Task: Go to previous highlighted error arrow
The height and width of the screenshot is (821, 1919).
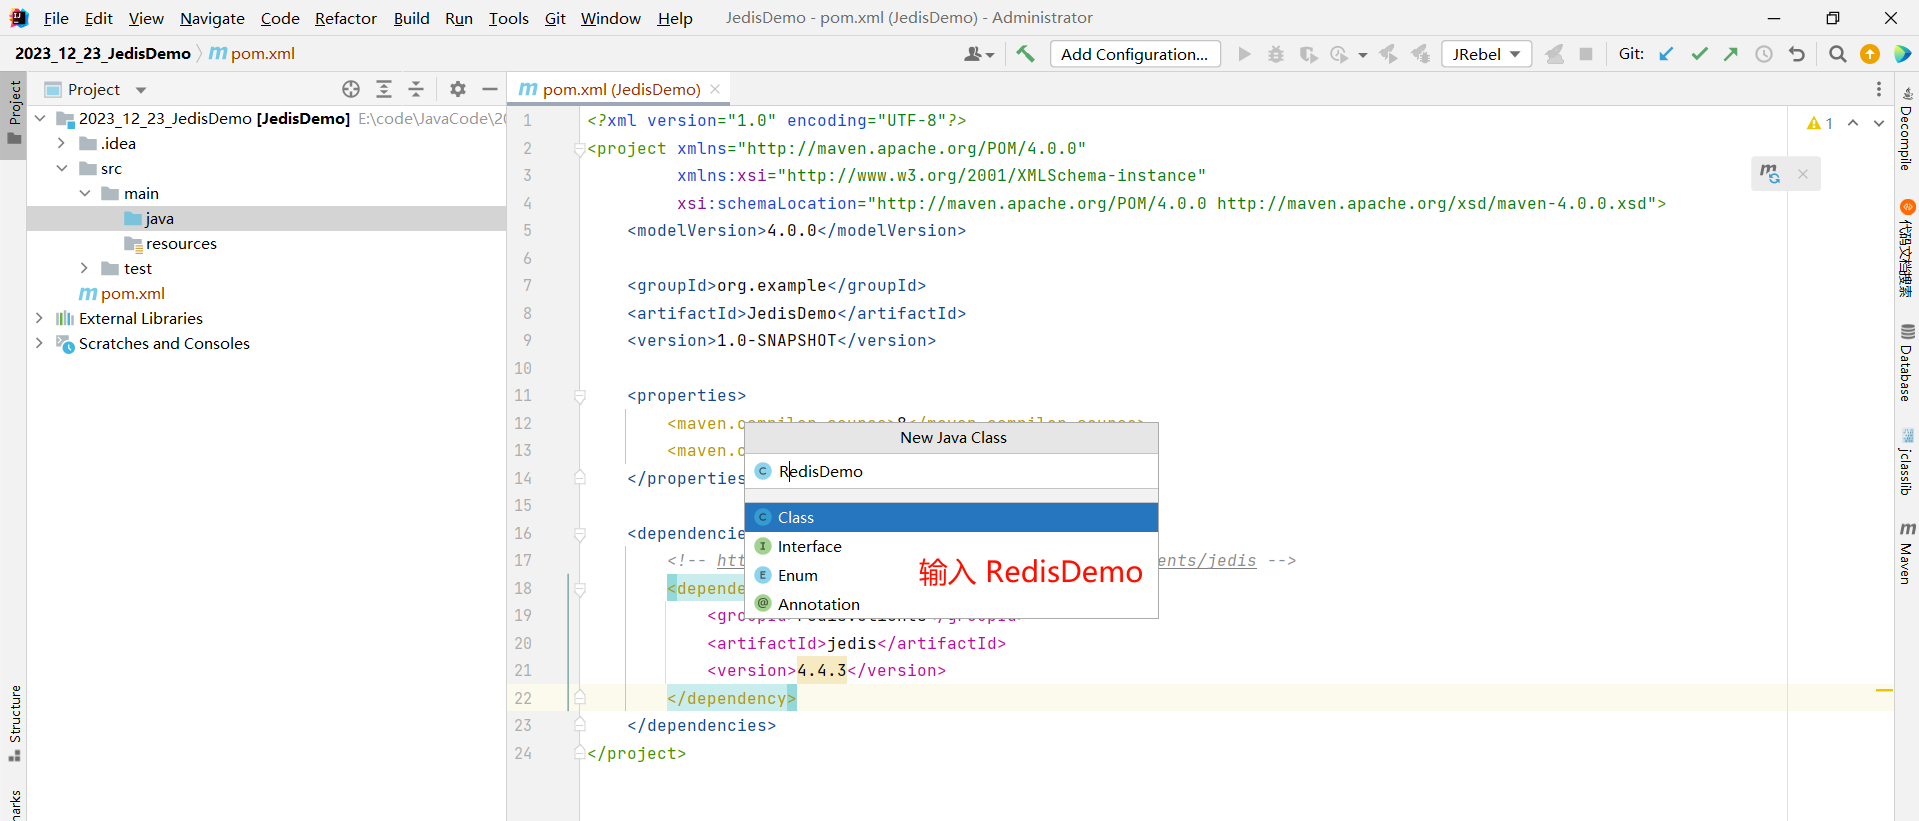Action: point(1853,123)
